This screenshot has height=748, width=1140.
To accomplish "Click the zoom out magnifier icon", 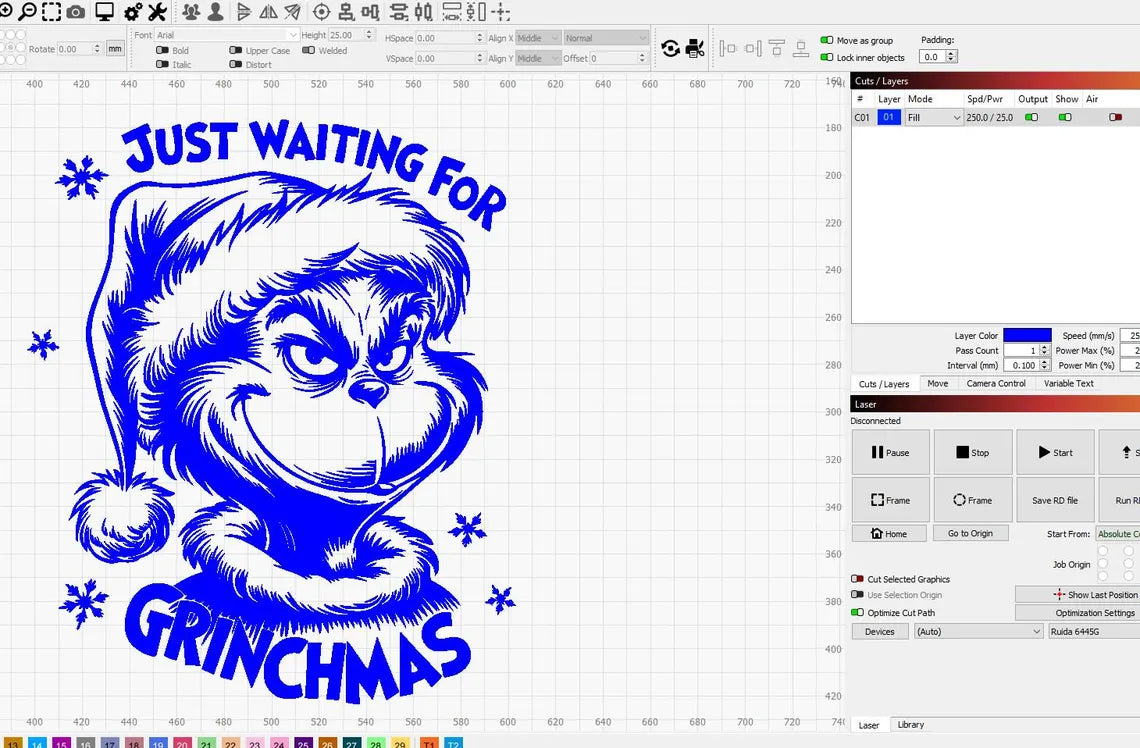I will pyautogui.click(x=27, y=12).
